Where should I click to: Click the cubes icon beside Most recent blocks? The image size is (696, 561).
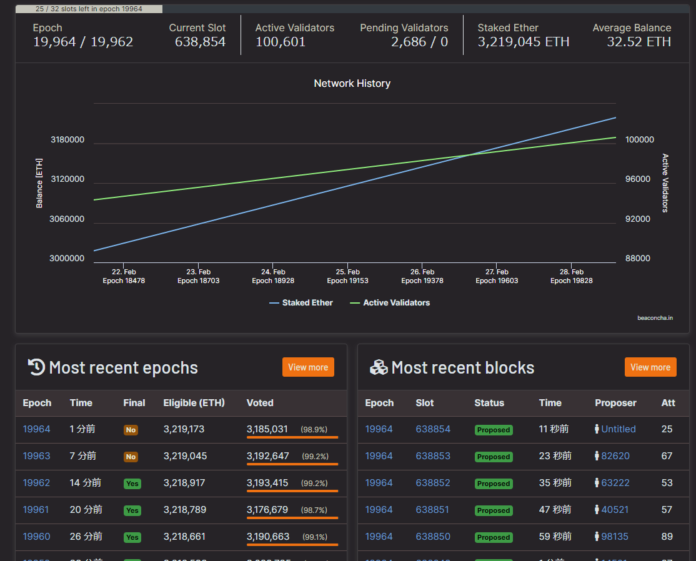click(x=378, y=367)
